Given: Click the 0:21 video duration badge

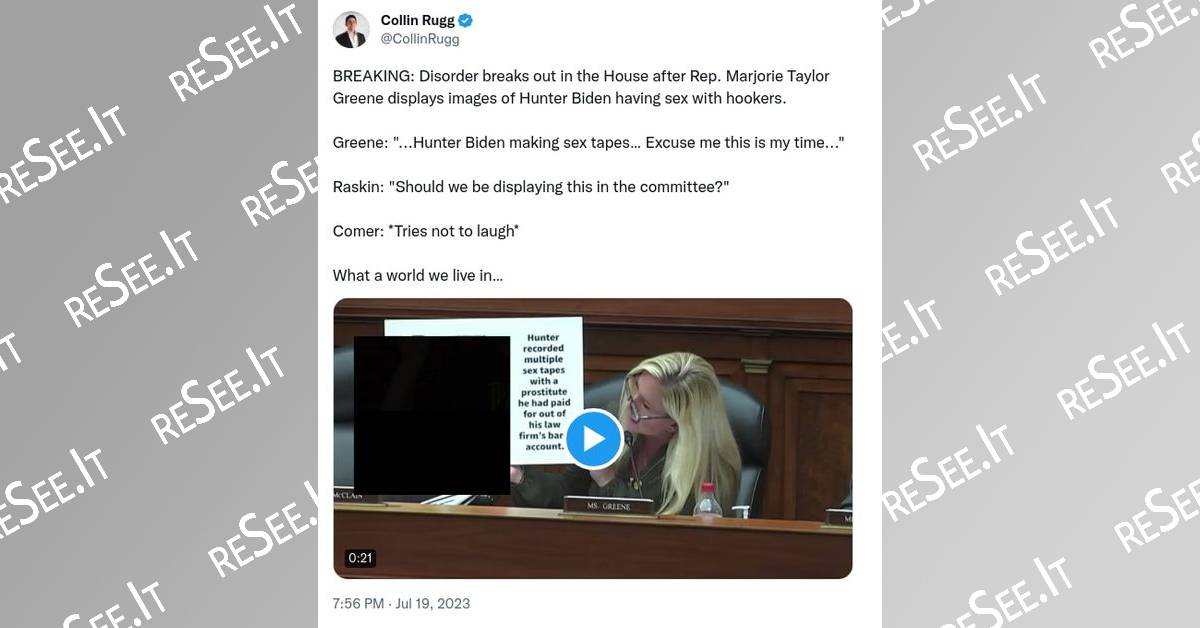Looking at the screenshot, I should click(x=360, y=558).
